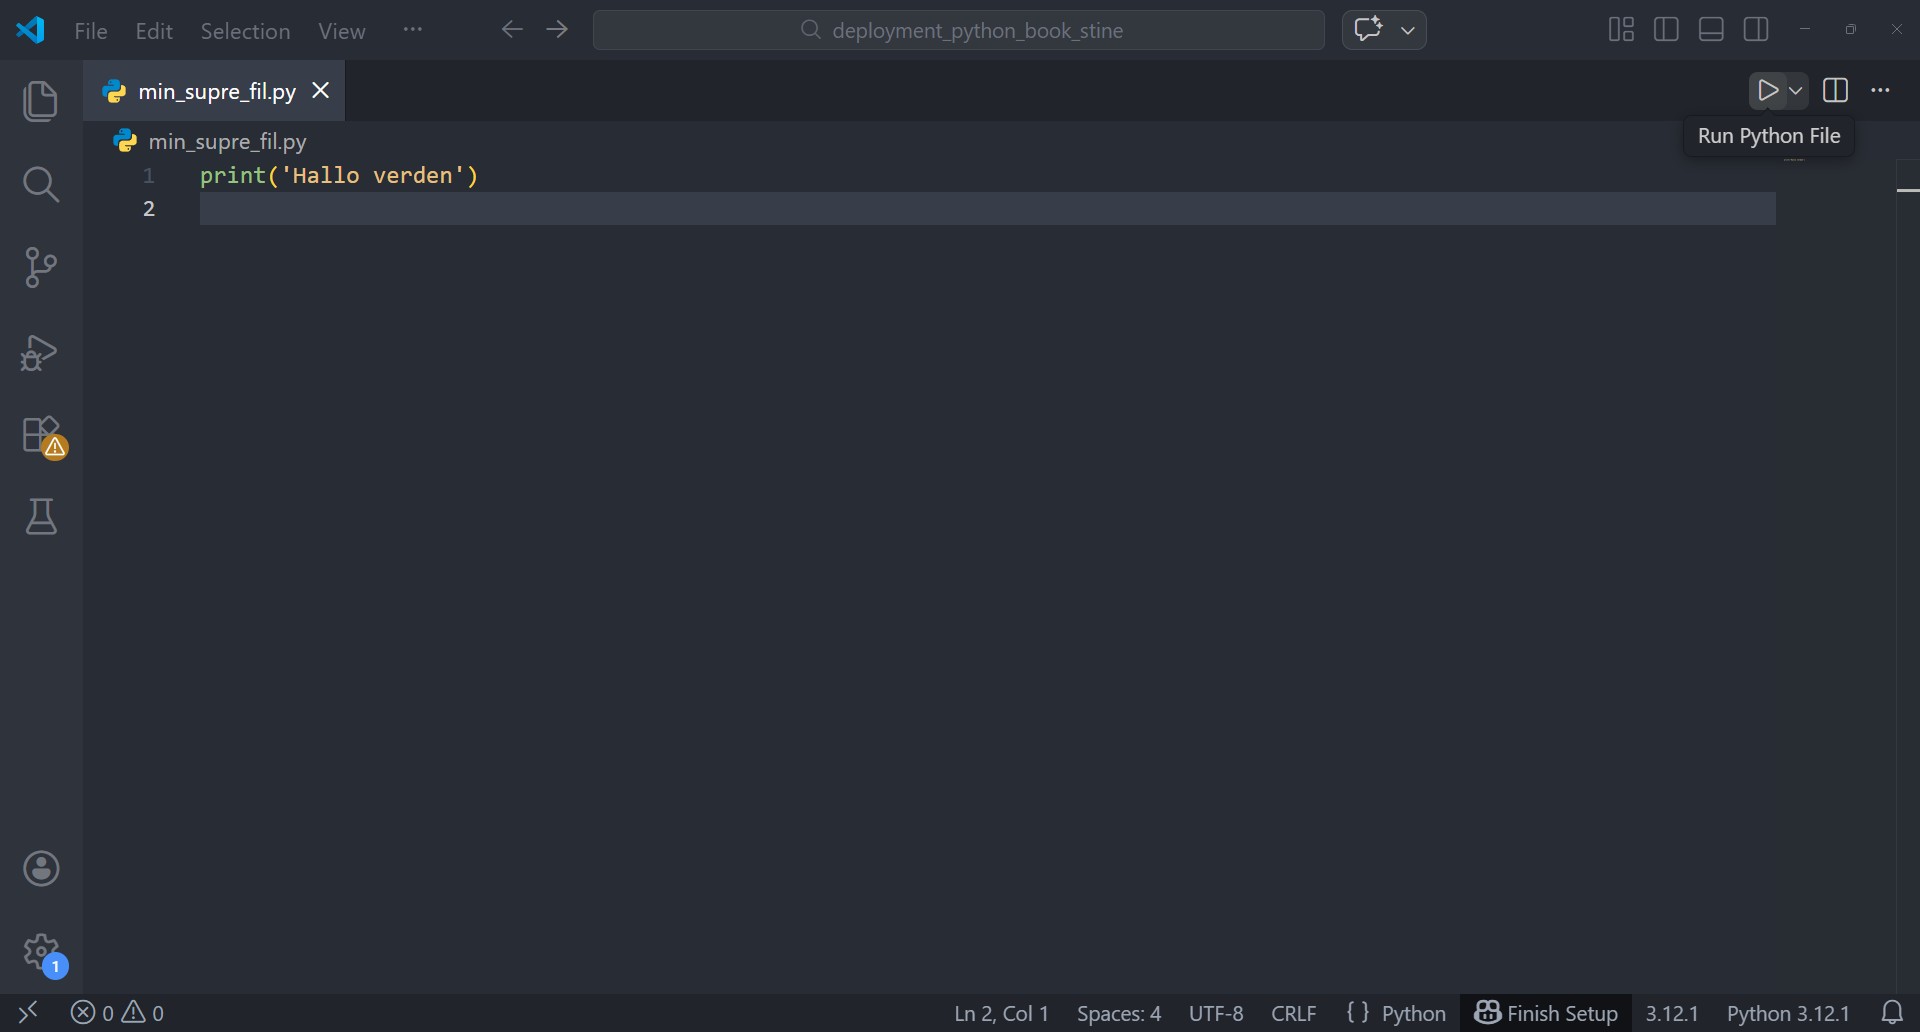Viewport: 1920px width, 1032px height.
Task: Open the Manage gear icon
Action: (x=41, y=953)
